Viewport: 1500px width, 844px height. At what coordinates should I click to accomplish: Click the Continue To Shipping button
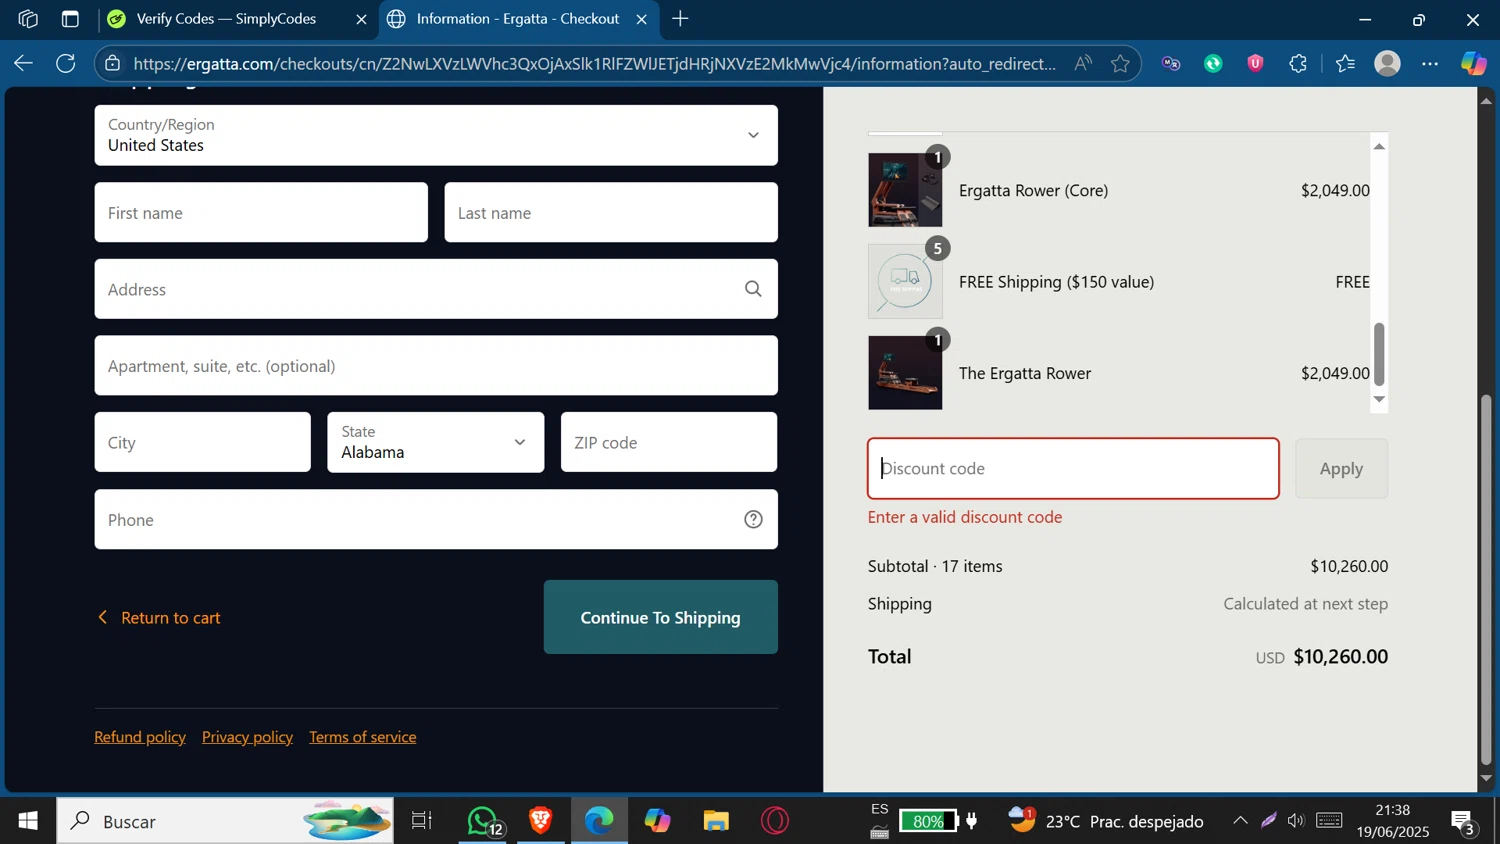pyautogui.click(x=661, y=617)
